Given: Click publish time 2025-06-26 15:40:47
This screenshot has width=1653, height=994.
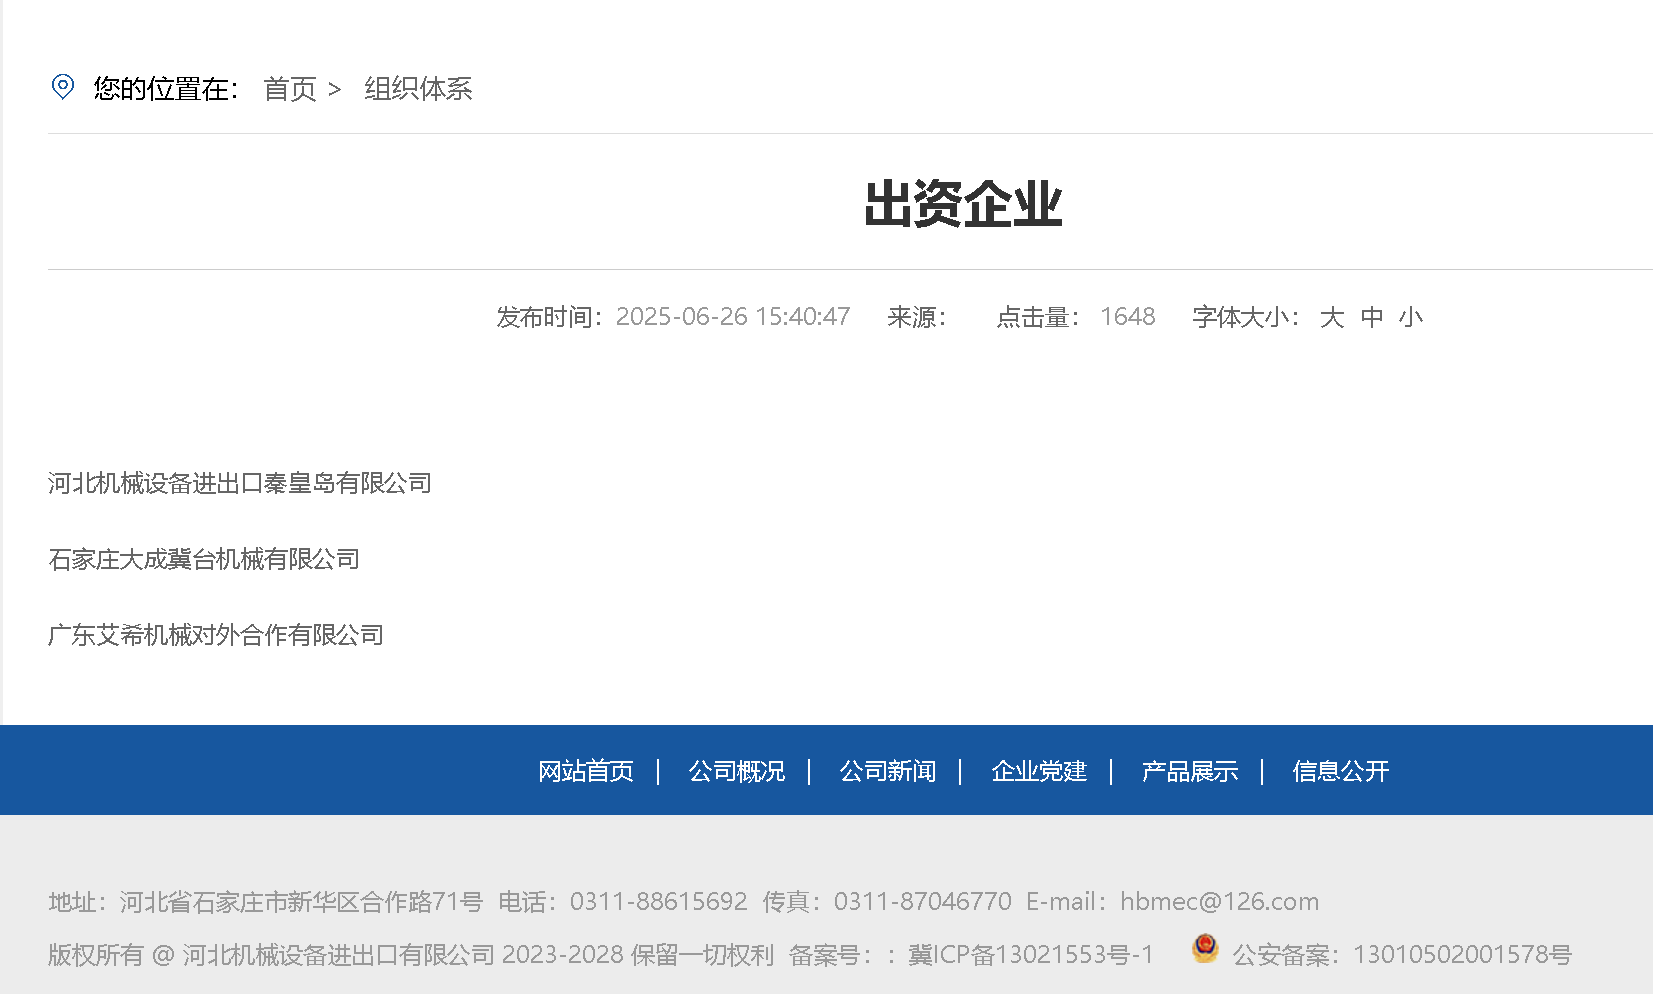Looking at the screenshot, I should (x=733, y=317).
